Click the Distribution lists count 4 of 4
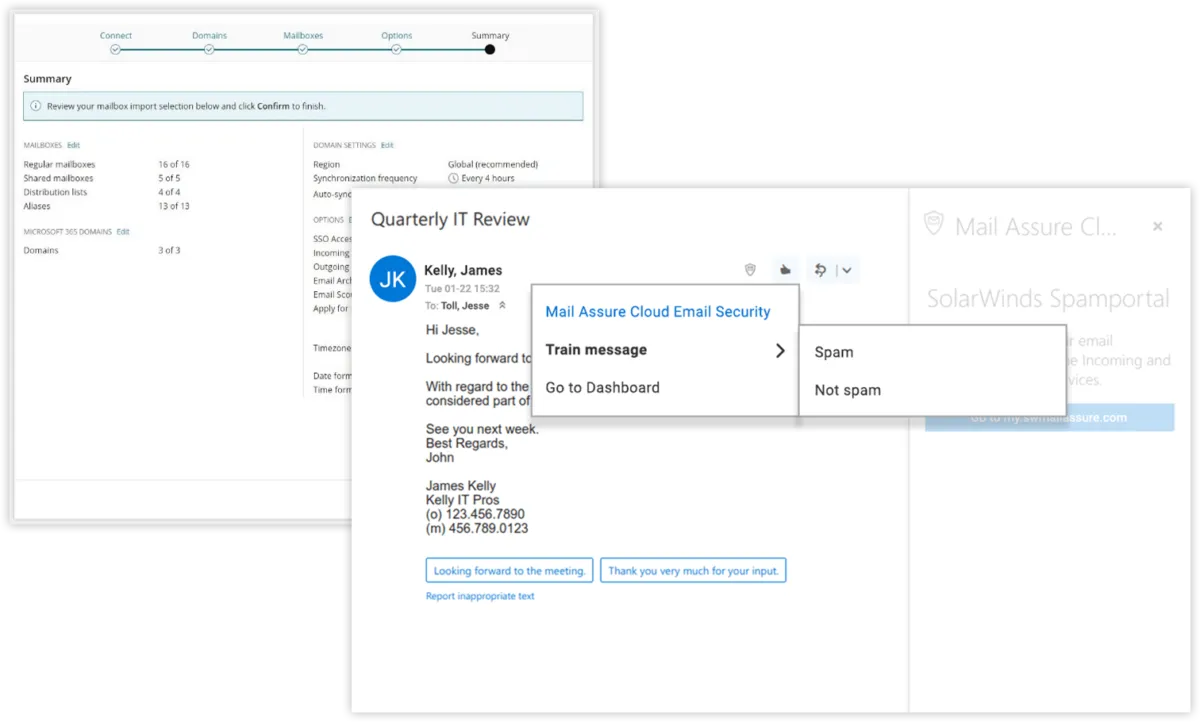This screenshot has width=1200, height=722. (169, 192)
